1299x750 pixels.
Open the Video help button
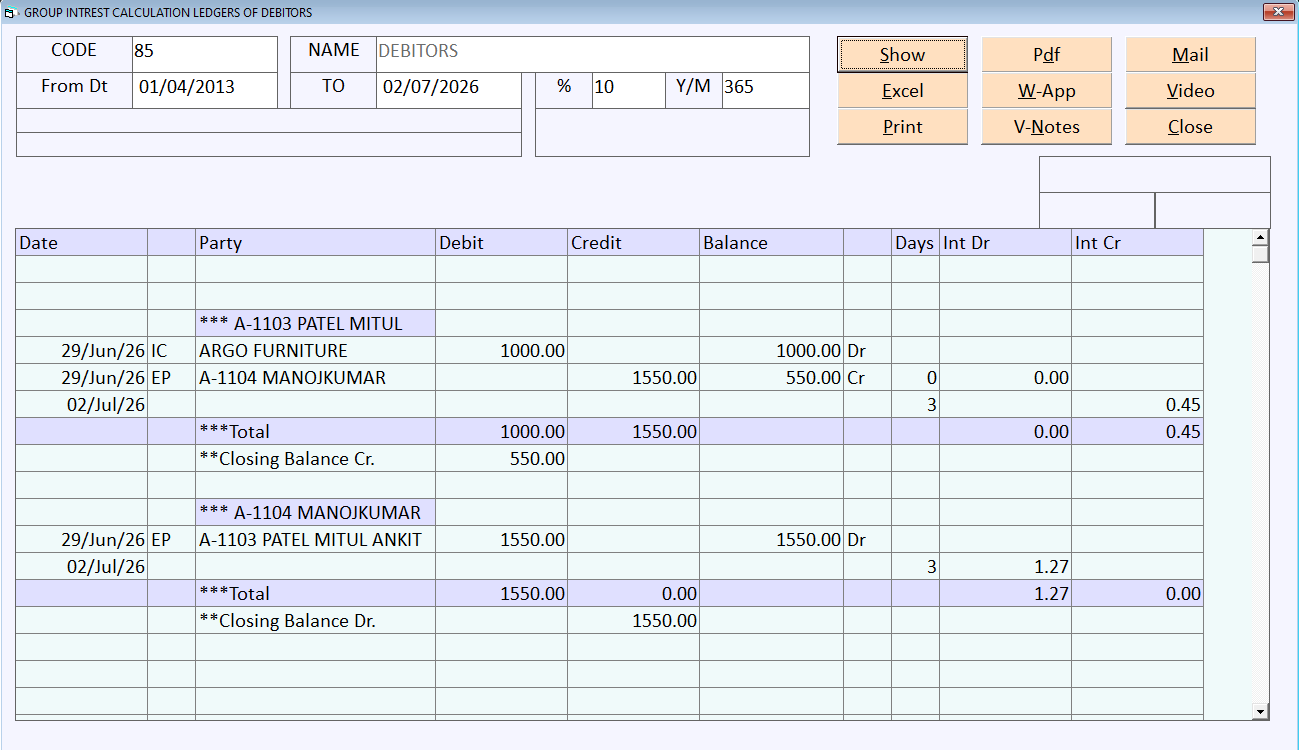(1190, 91)
